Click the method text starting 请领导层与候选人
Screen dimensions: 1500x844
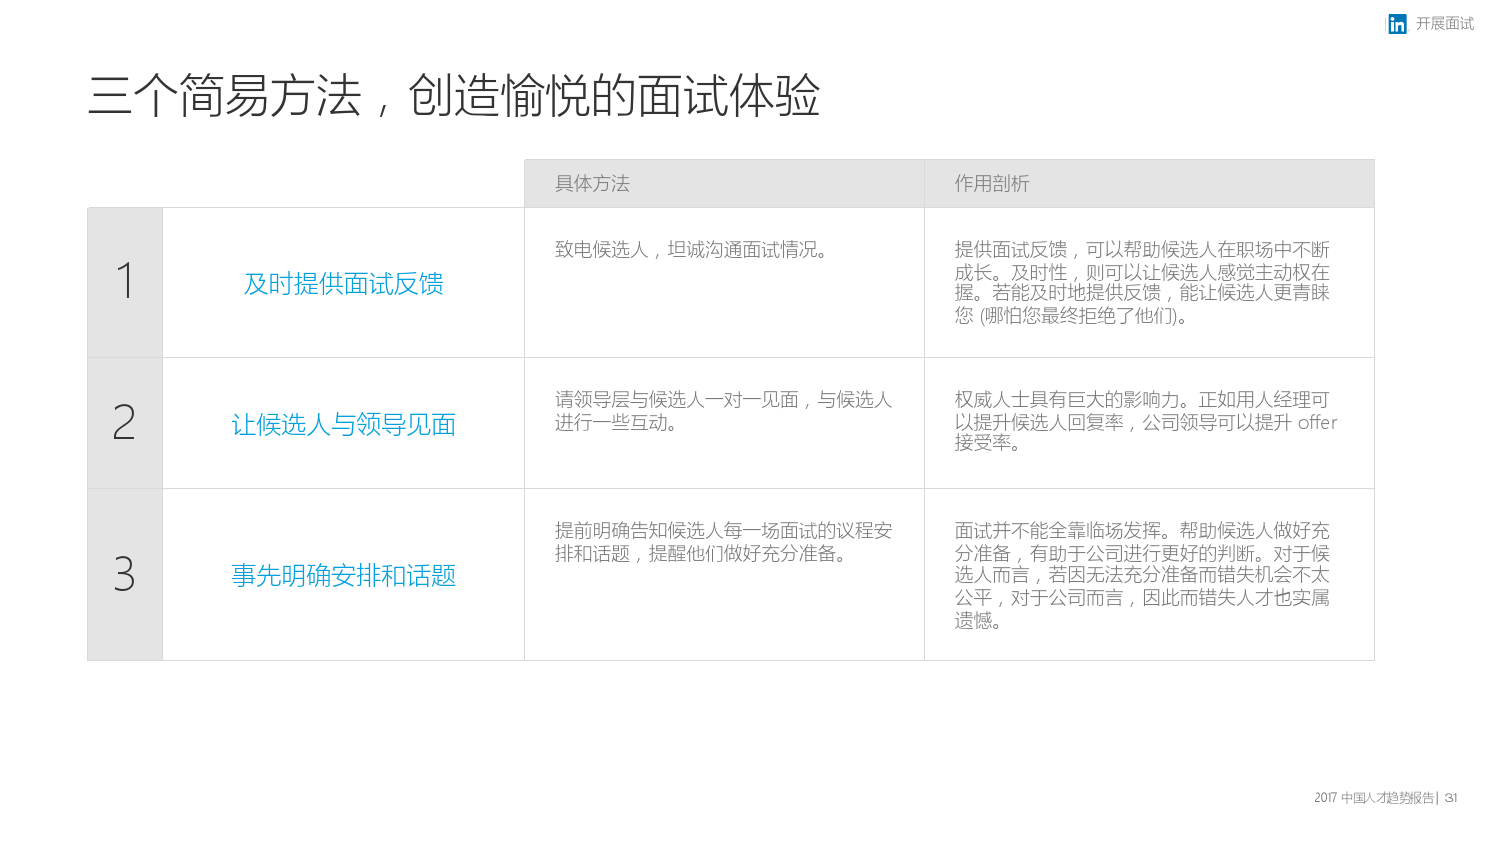pyautogui.click(x=722, y=411)
